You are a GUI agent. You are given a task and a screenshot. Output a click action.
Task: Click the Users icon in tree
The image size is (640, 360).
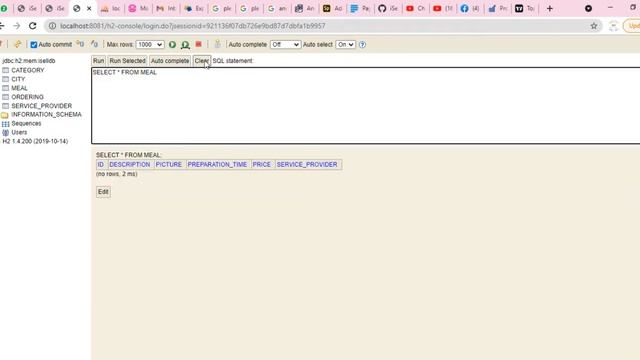(5, 133)
